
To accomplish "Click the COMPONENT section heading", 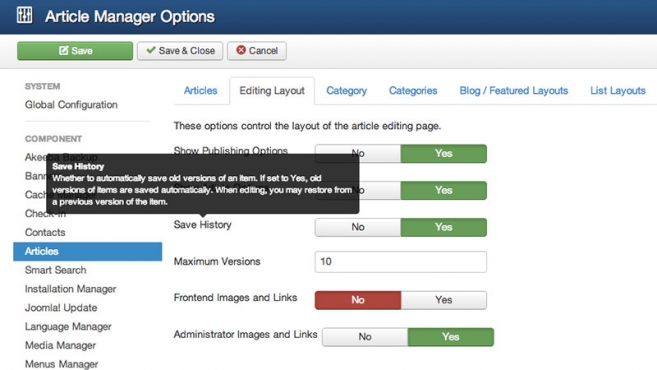I will point(53,139).
